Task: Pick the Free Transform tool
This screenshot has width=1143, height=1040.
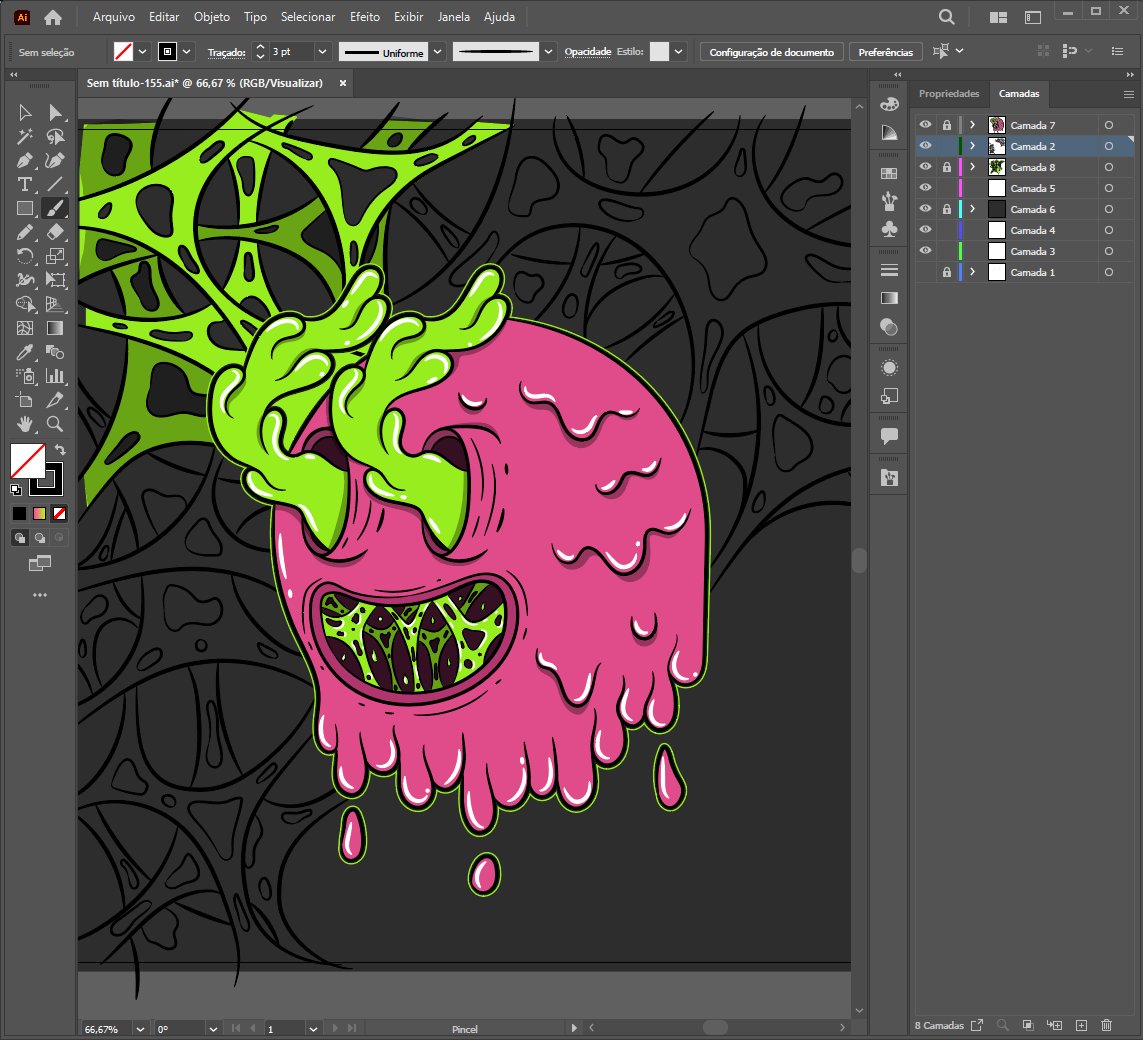Action: tap(55, 280)
